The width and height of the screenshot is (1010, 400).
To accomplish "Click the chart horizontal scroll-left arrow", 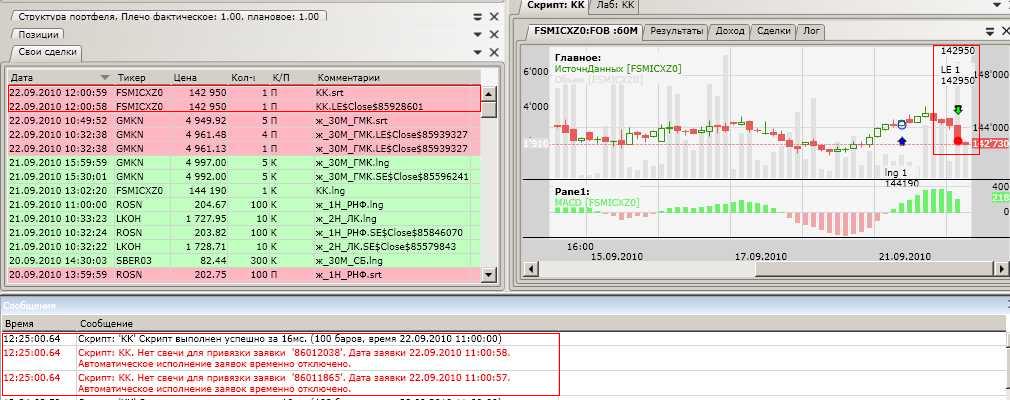I will pyautogui.click(x=531, y=269).
